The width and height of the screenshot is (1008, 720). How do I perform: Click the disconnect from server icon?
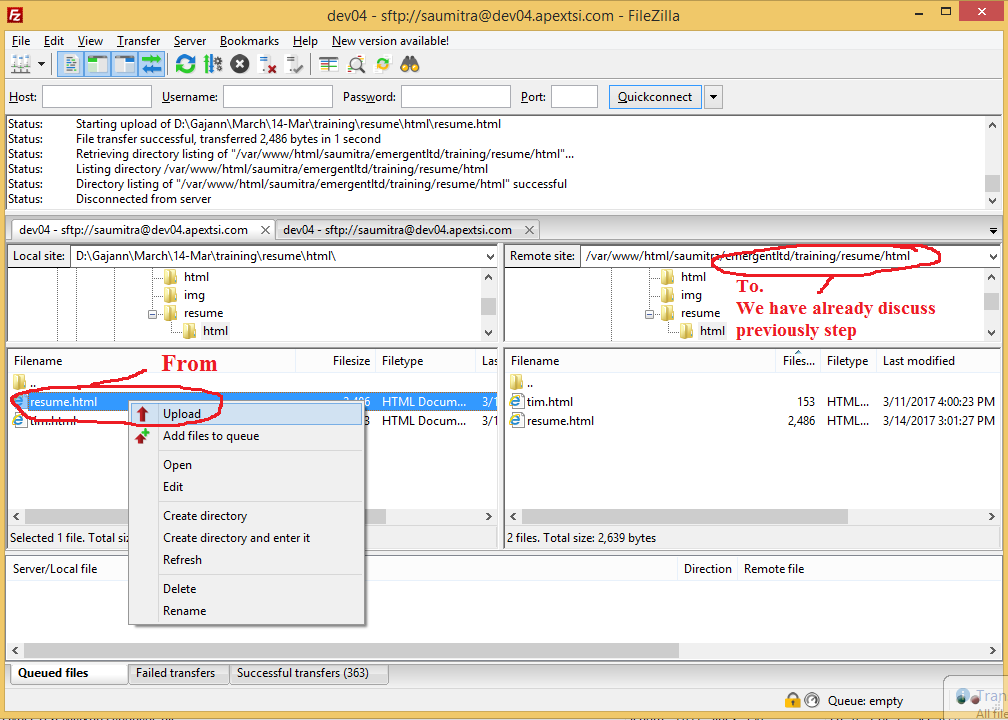(267, 64)
